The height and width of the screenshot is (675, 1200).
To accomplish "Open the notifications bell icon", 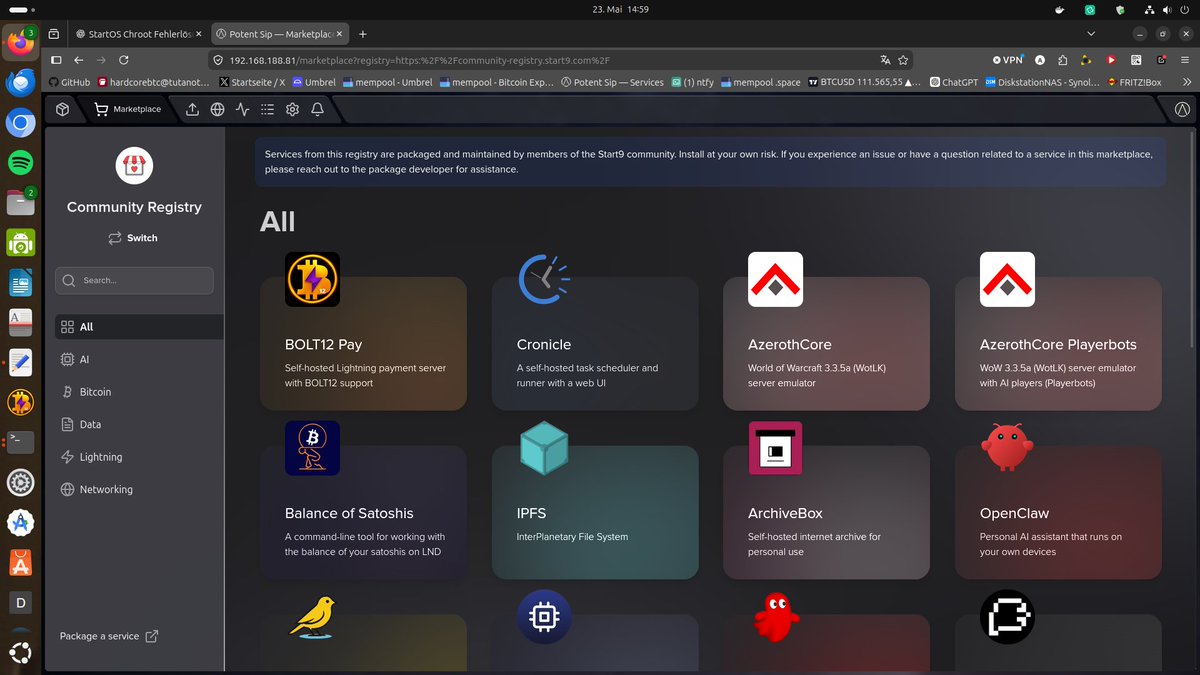I will 318,109.
